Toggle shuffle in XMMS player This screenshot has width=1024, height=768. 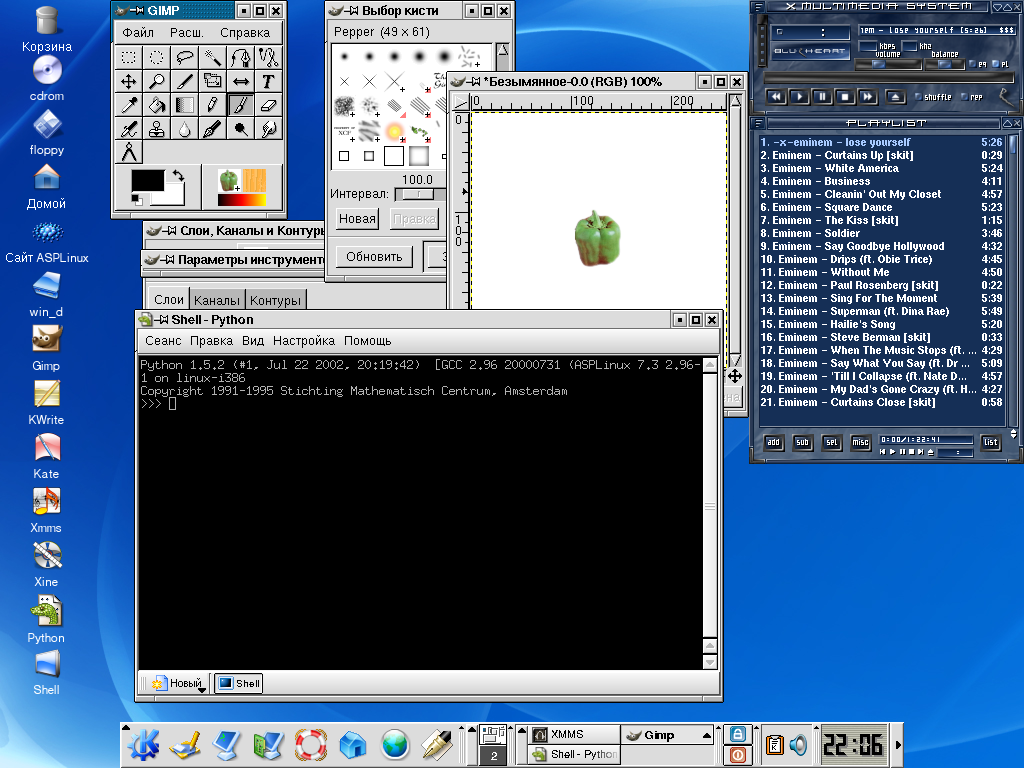(933, 97)
